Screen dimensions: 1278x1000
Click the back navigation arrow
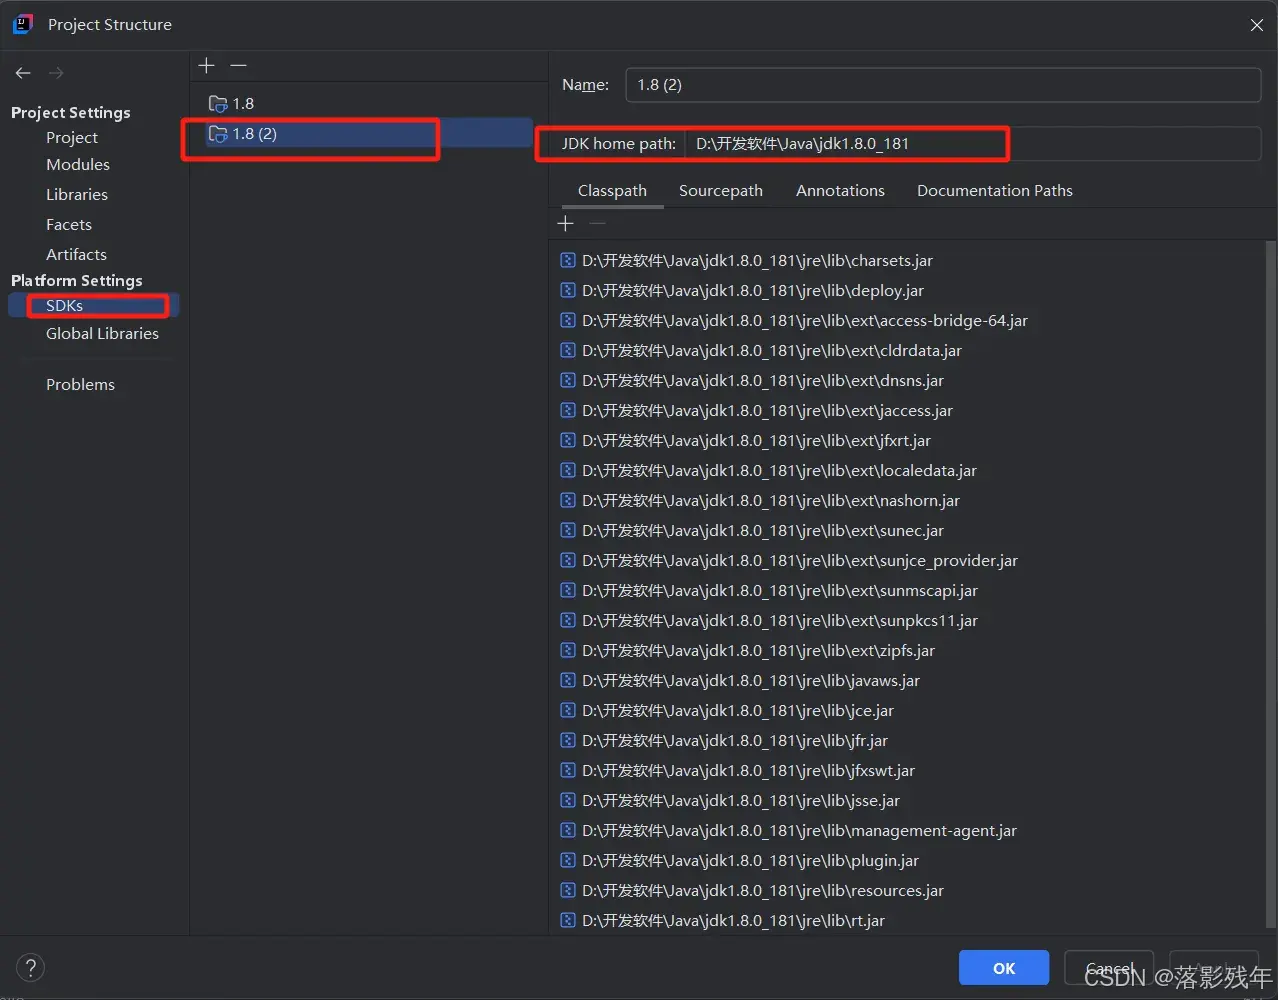click(23, 73)
